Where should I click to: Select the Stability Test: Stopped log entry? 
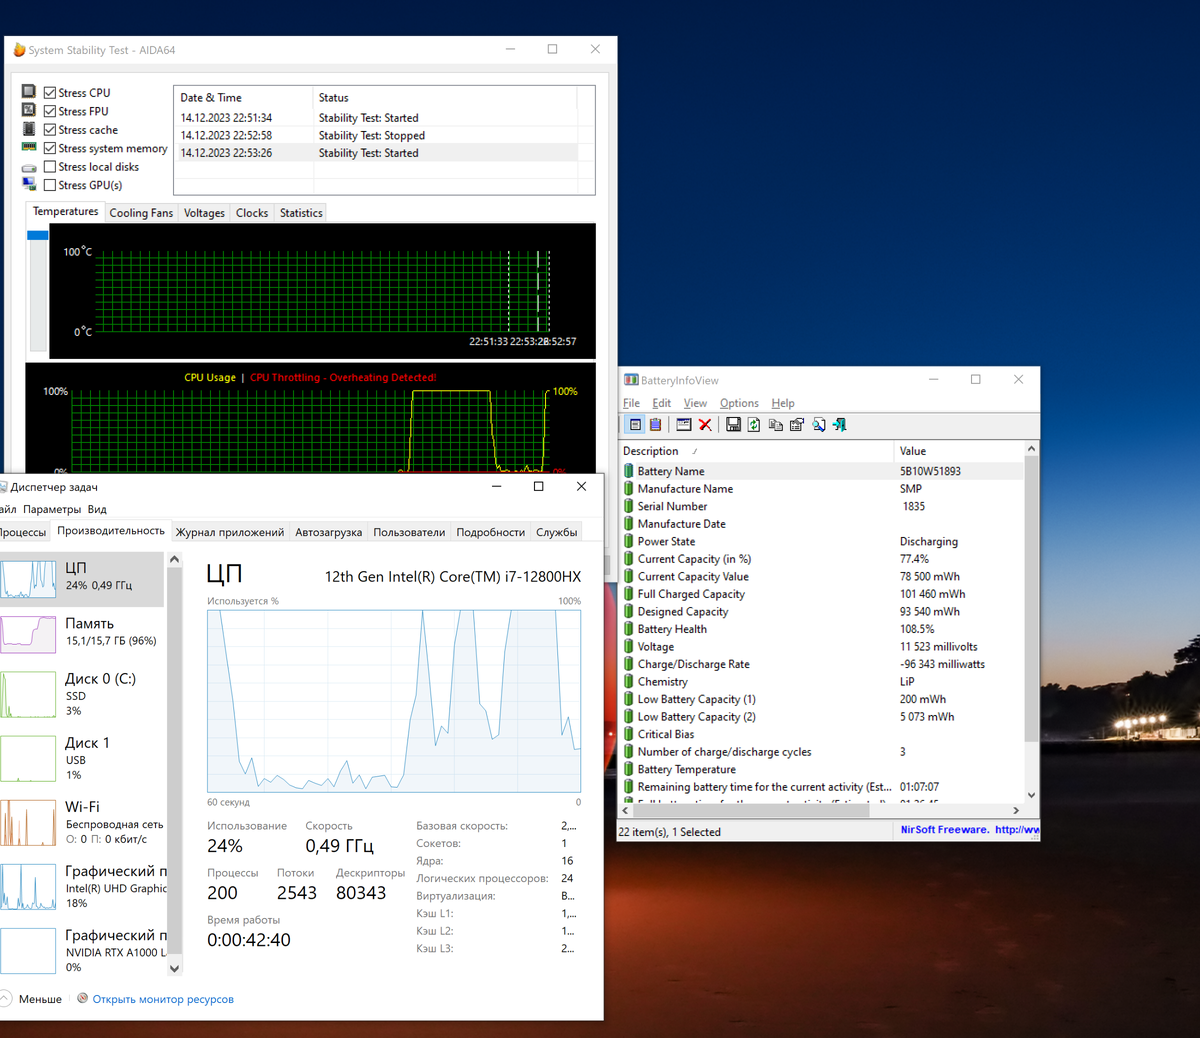click(x=376, y=136)
